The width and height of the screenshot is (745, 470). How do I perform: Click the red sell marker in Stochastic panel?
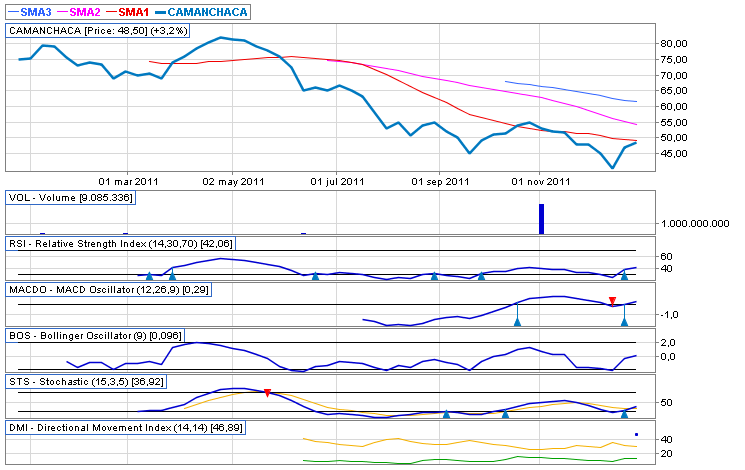(267, 393)
